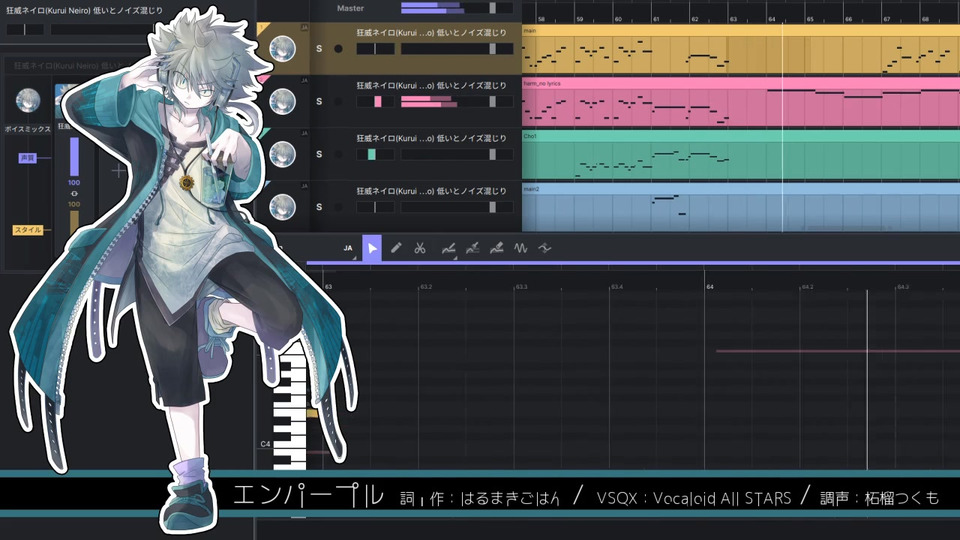960x540 pixels.
Task: Click the pan slider in the top-left voice panel
Action: pos(24,29)
